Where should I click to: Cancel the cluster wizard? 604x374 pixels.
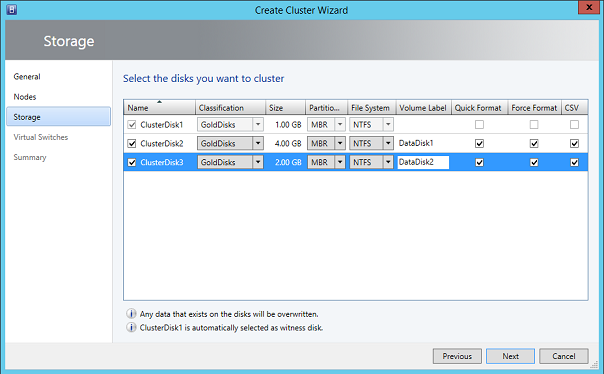coord(564,356)
